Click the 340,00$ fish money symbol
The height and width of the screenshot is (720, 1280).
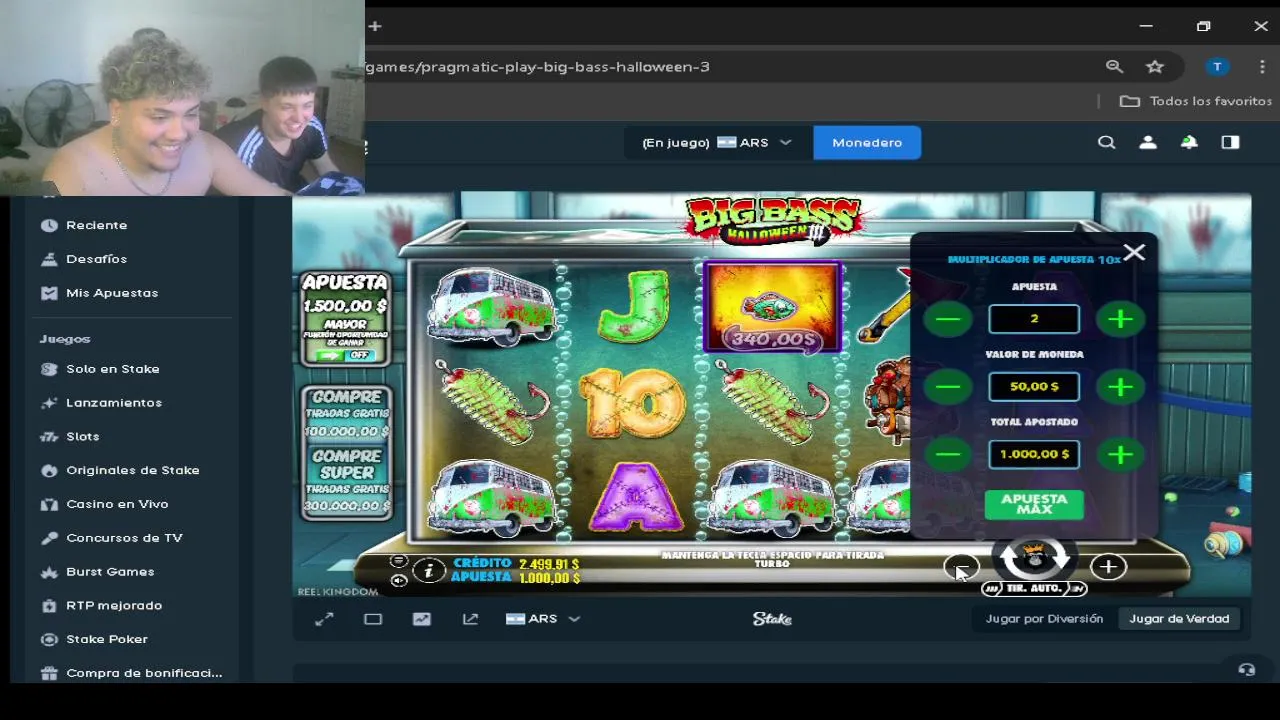(x=773, y=308)
